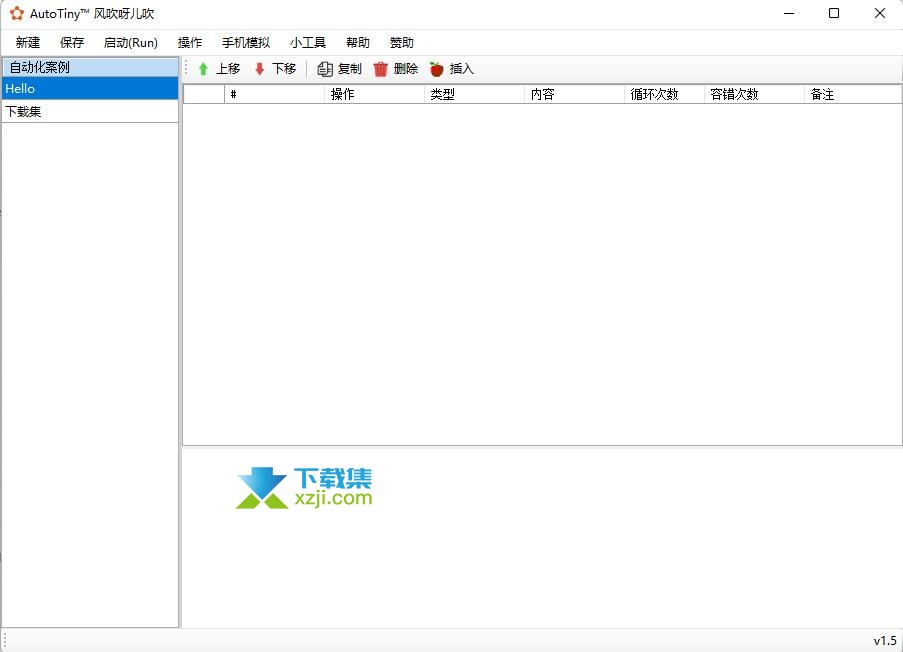Click the 类型 column header
Viewport: 903px width, 652px height.
[x=475, y=94]
